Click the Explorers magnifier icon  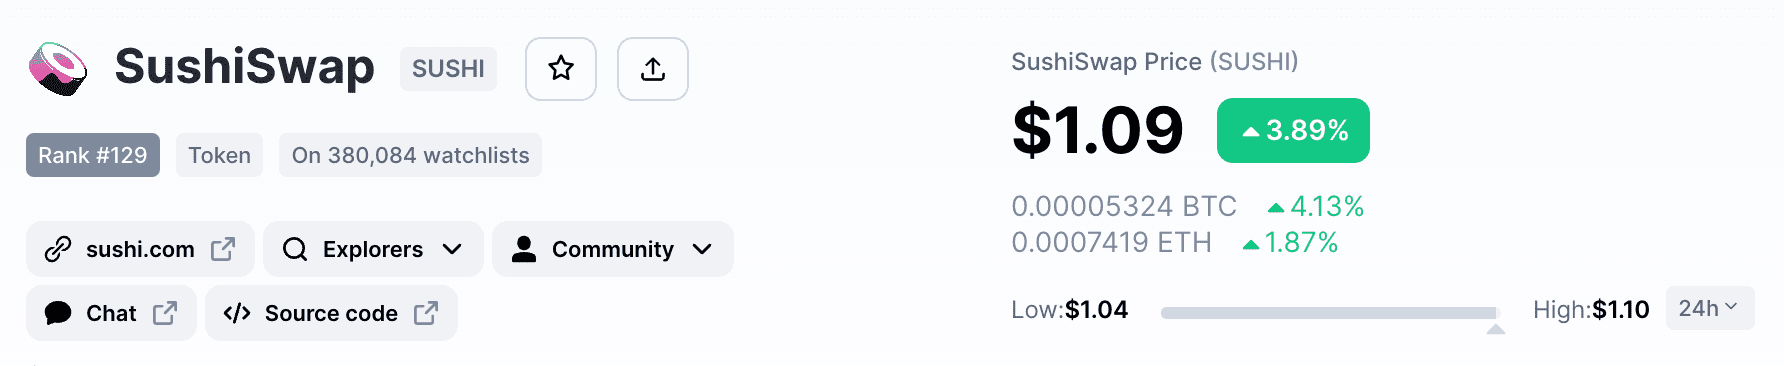click(x=295, y=249)
